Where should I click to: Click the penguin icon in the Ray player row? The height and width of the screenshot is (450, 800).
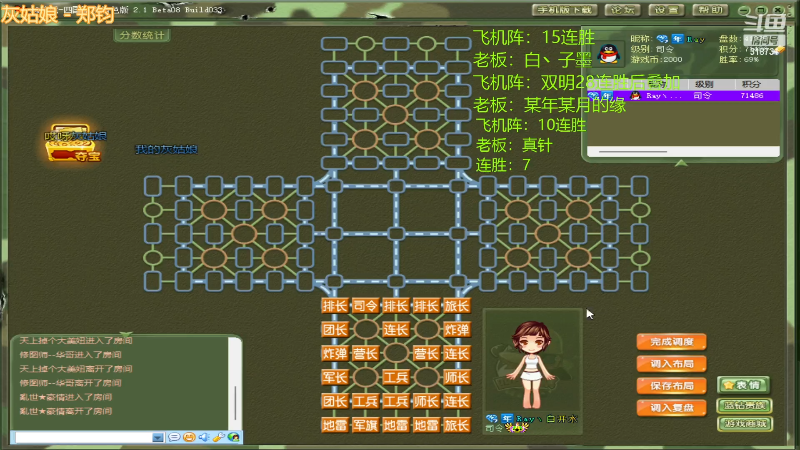(635, 95)
